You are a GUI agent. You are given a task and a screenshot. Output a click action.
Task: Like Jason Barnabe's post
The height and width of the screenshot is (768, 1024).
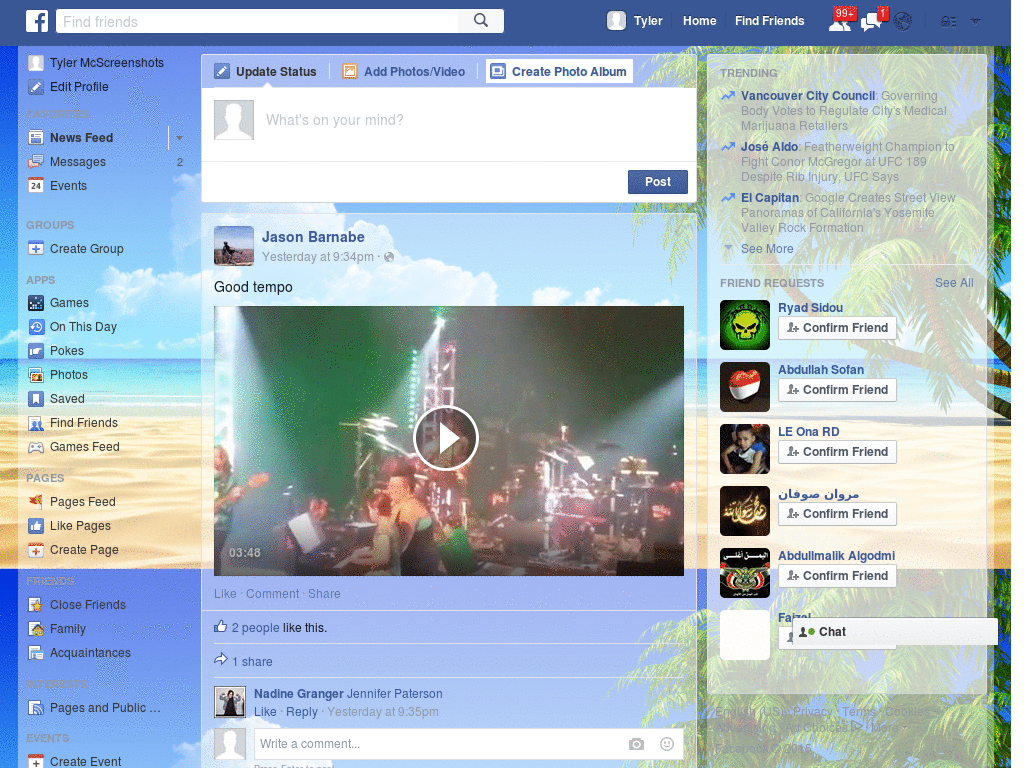click(225, 594)
